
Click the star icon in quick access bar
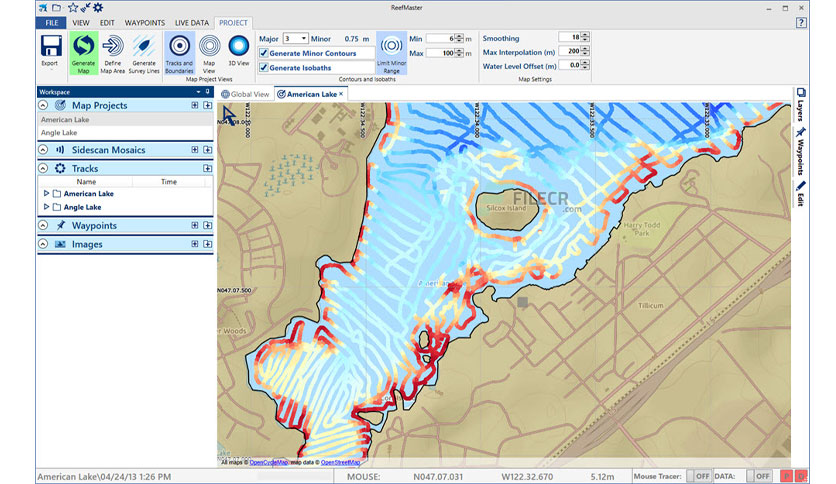73,7
